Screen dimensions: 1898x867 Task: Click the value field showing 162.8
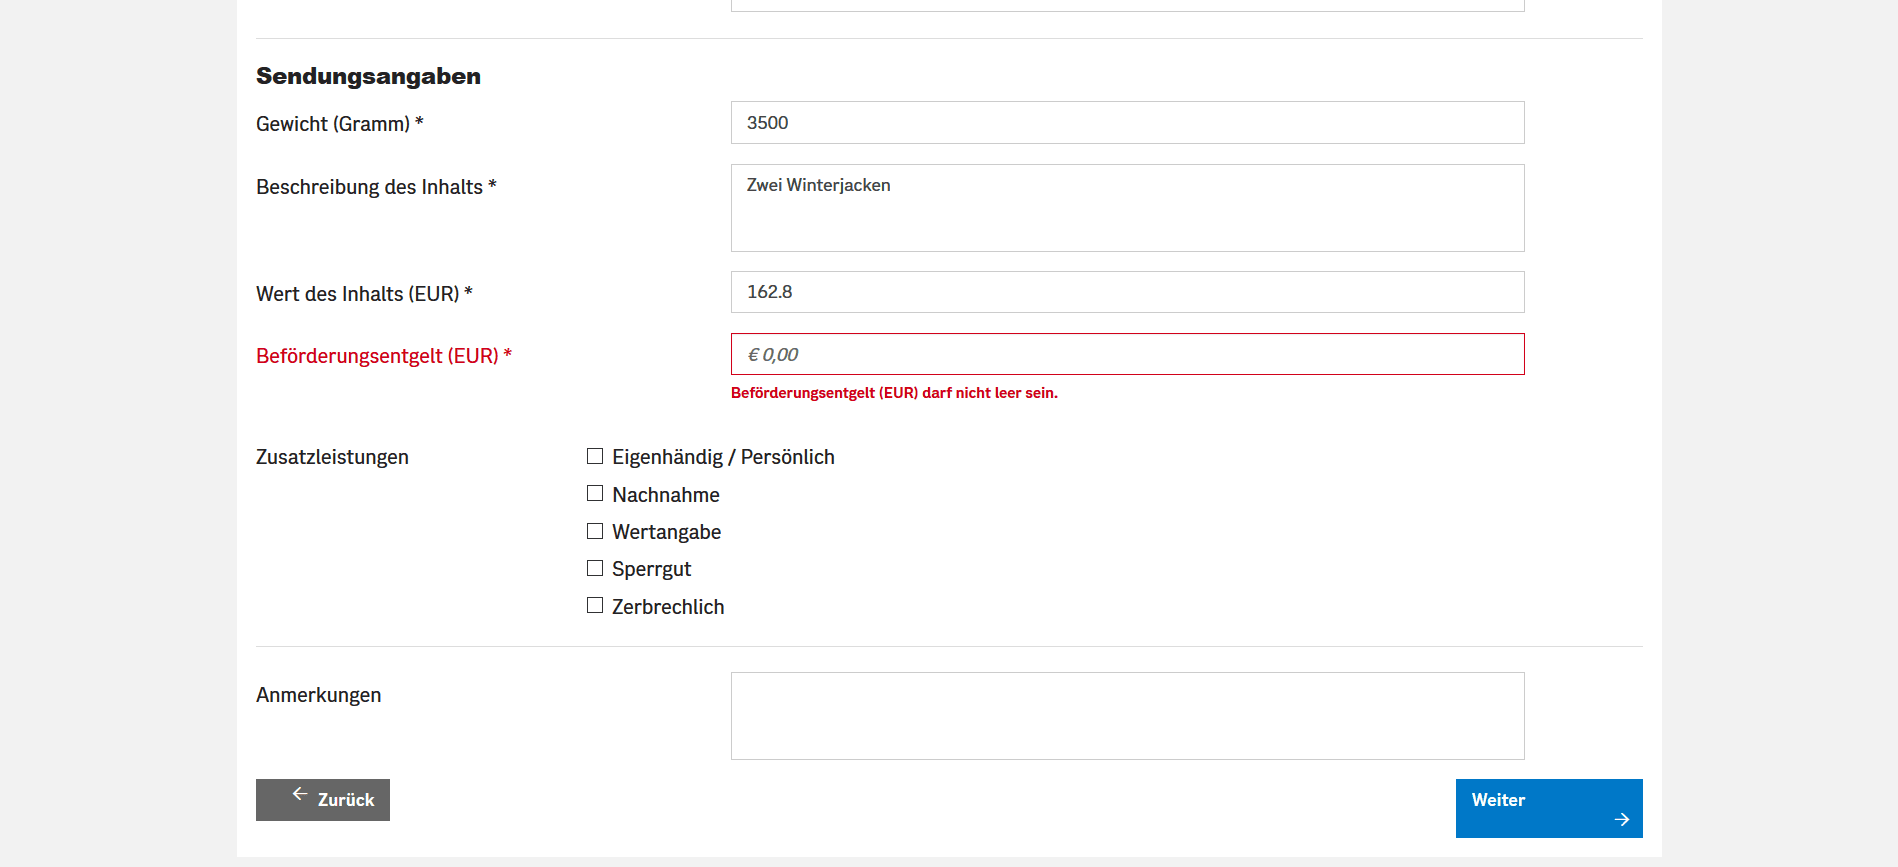1127,292
